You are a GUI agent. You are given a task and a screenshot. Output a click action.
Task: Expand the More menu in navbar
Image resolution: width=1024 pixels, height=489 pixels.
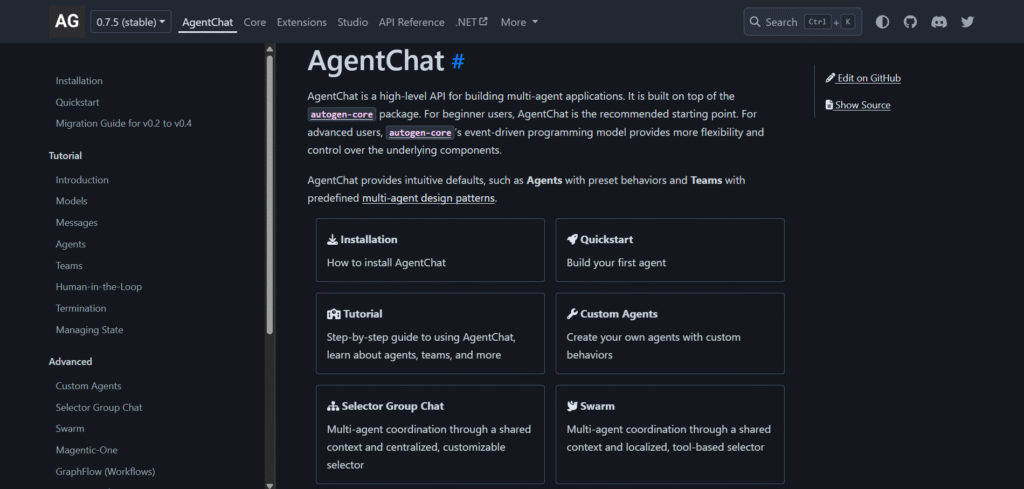(519, 22)
